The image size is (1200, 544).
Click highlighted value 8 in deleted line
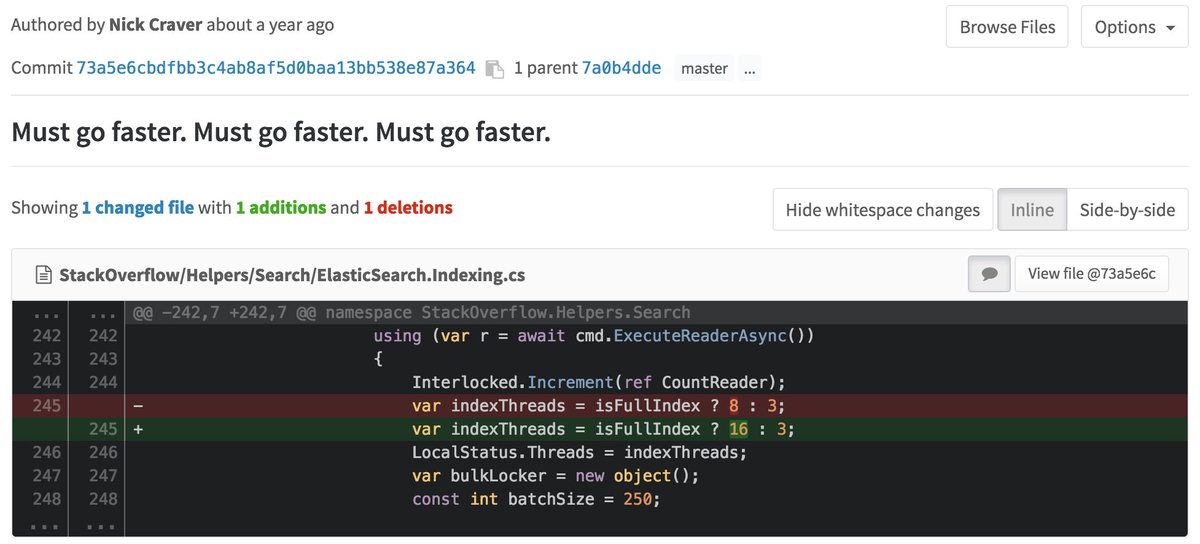[733, 406]
